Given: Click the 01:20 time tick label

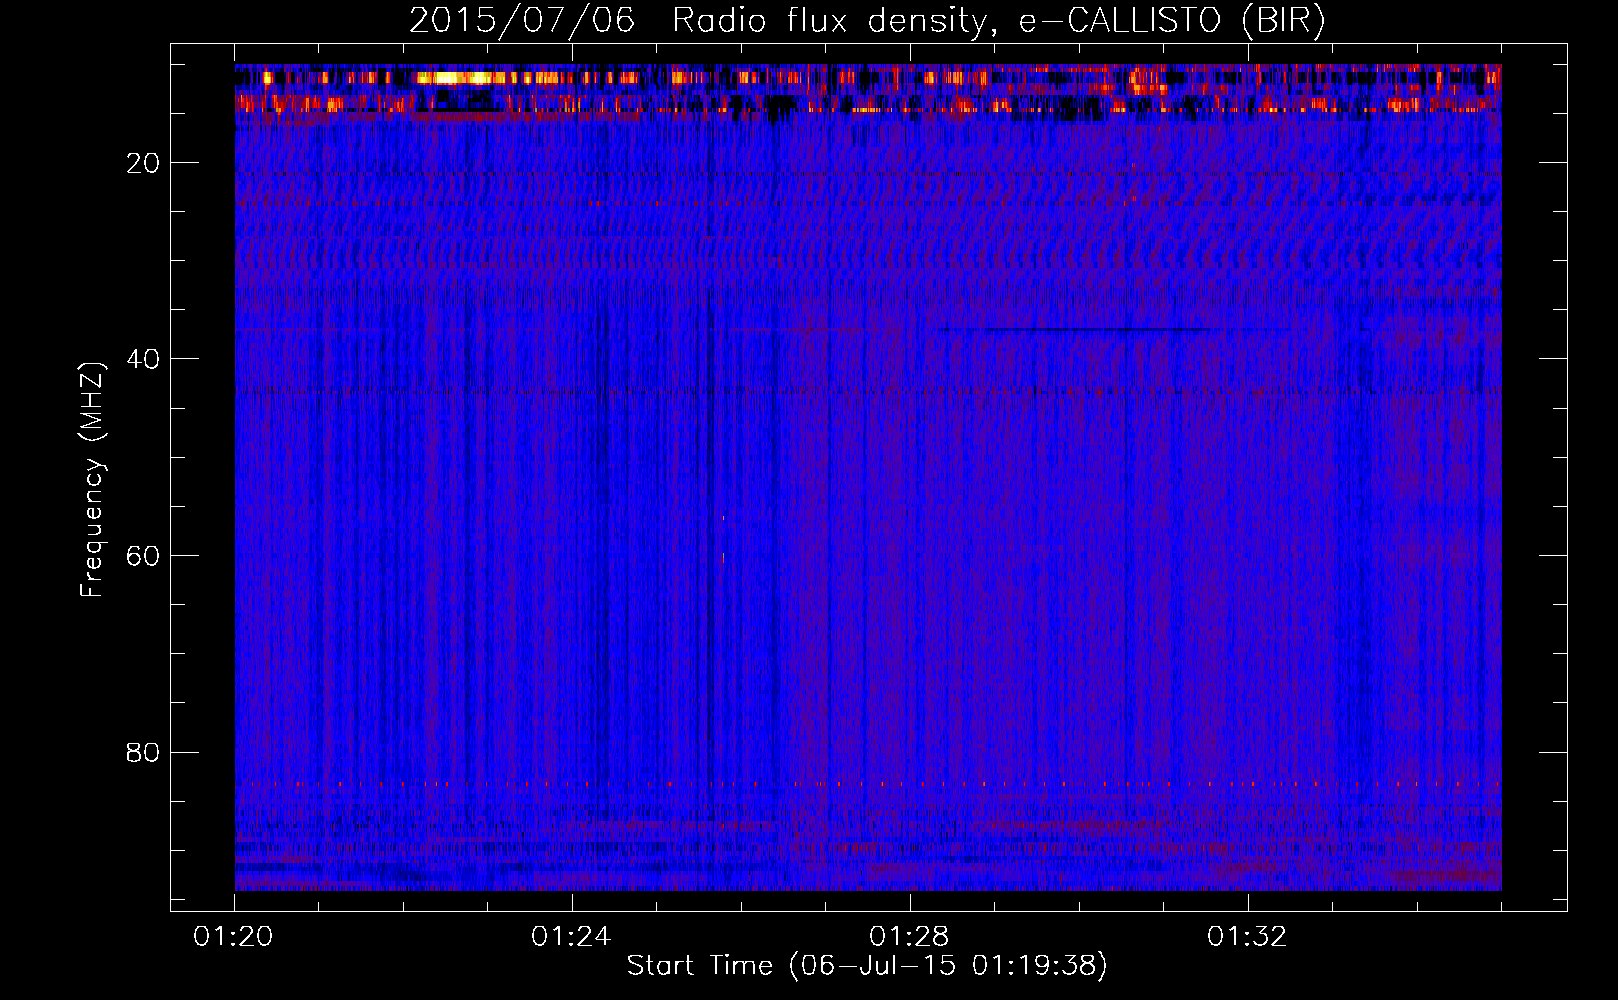Looking at the screenshot, I should click(234, 937).
